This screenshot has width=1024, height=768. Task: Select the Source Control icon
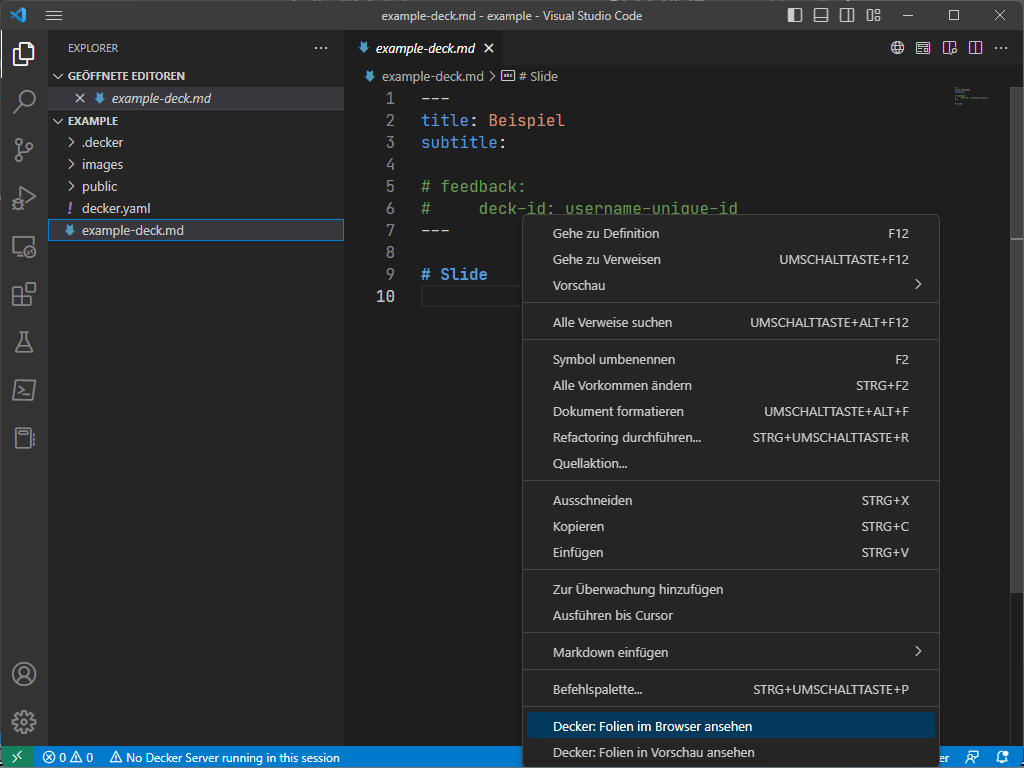pos(23,150)
